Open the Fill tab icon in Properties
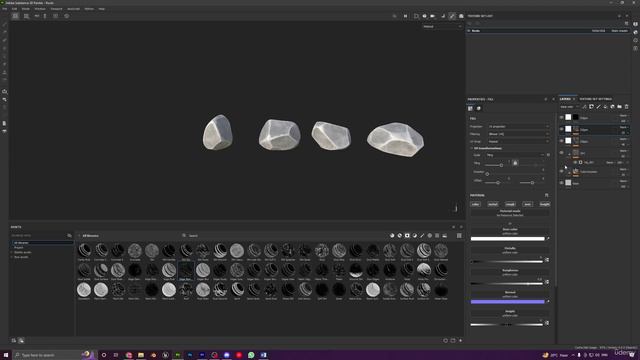Viewport: 640px width, 360px height. point(471,109)
